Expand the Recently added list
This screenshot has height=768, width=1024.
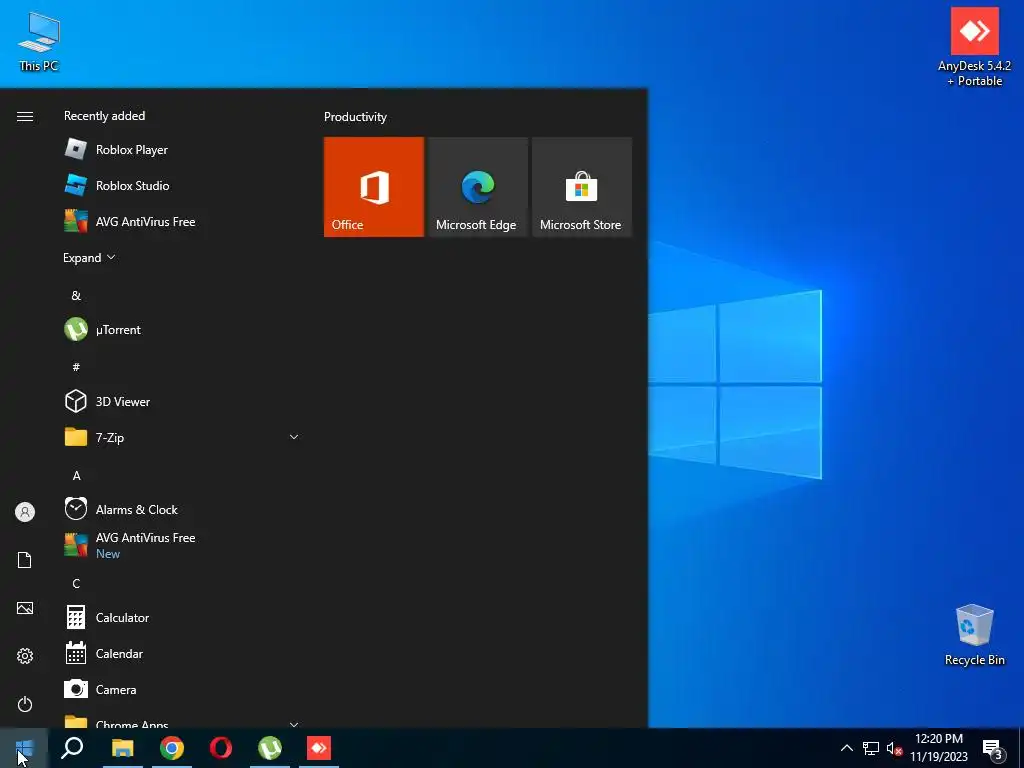[x=89, y=257]
